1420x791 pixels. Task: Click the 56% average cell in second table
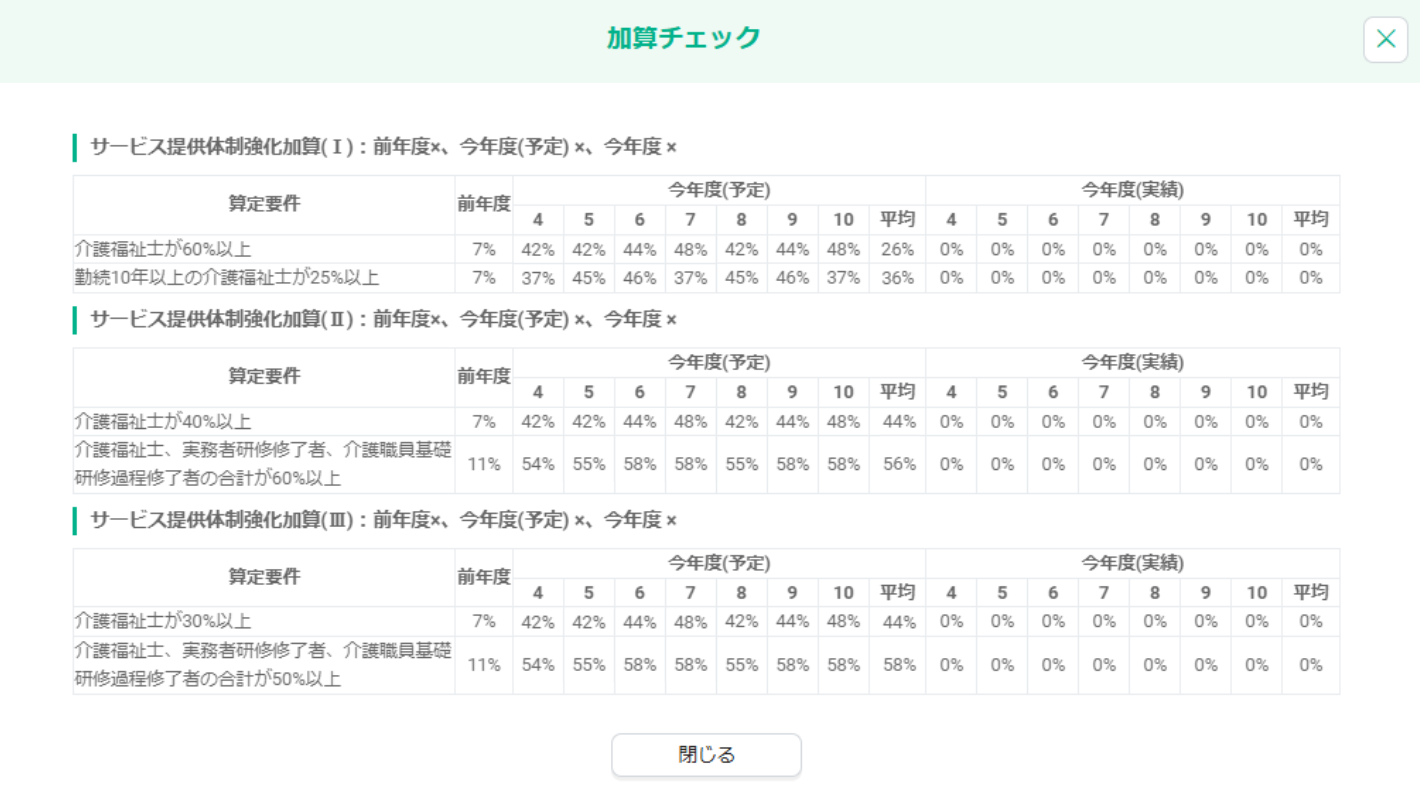pos(897,465)
